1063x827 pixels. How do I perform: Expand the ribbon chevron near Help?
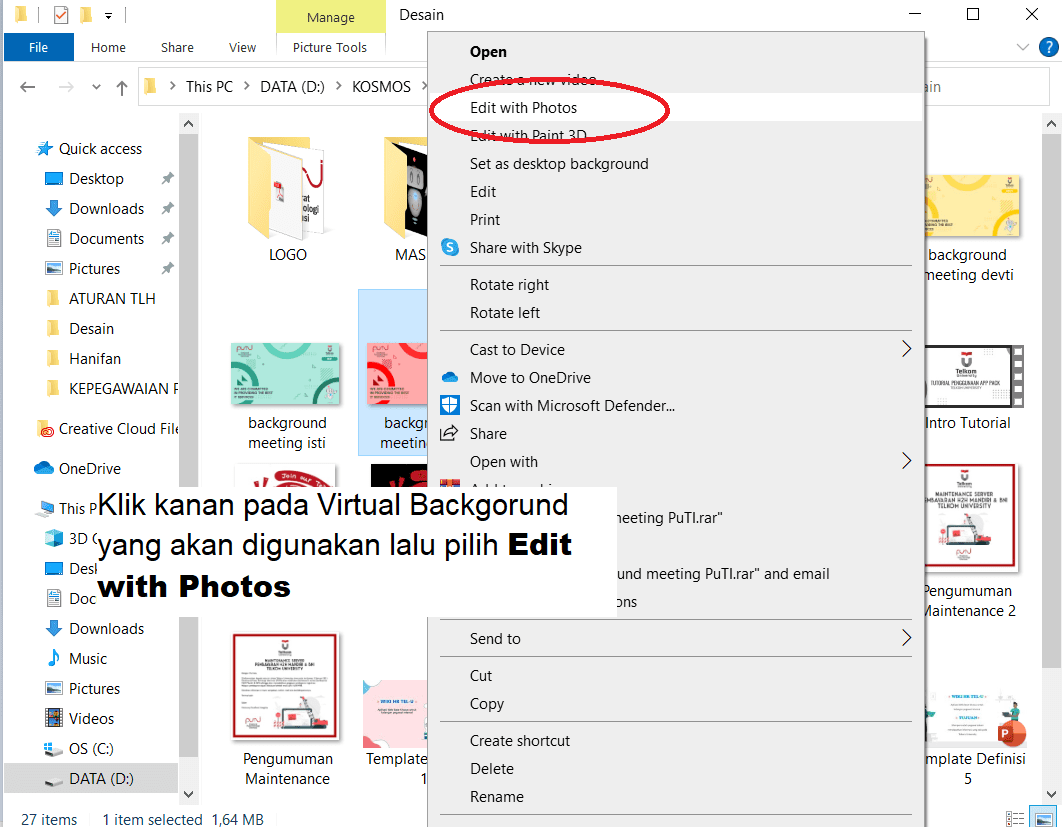coord(1023,47)
